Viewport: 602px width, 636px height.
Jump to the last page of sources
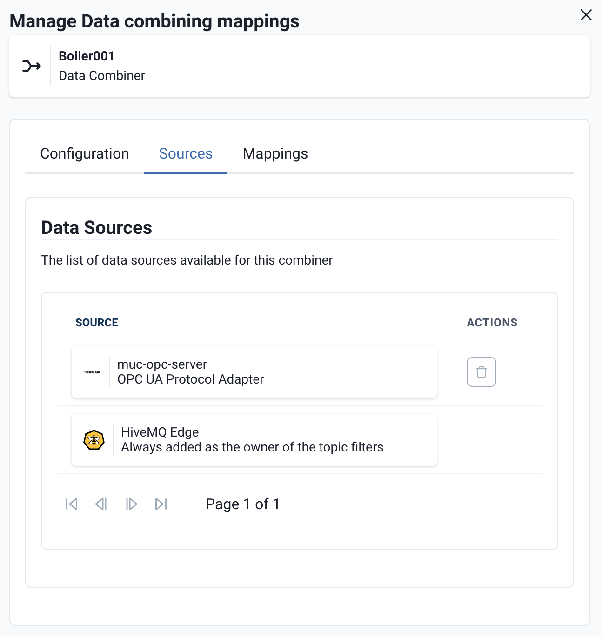click(161, 504)
